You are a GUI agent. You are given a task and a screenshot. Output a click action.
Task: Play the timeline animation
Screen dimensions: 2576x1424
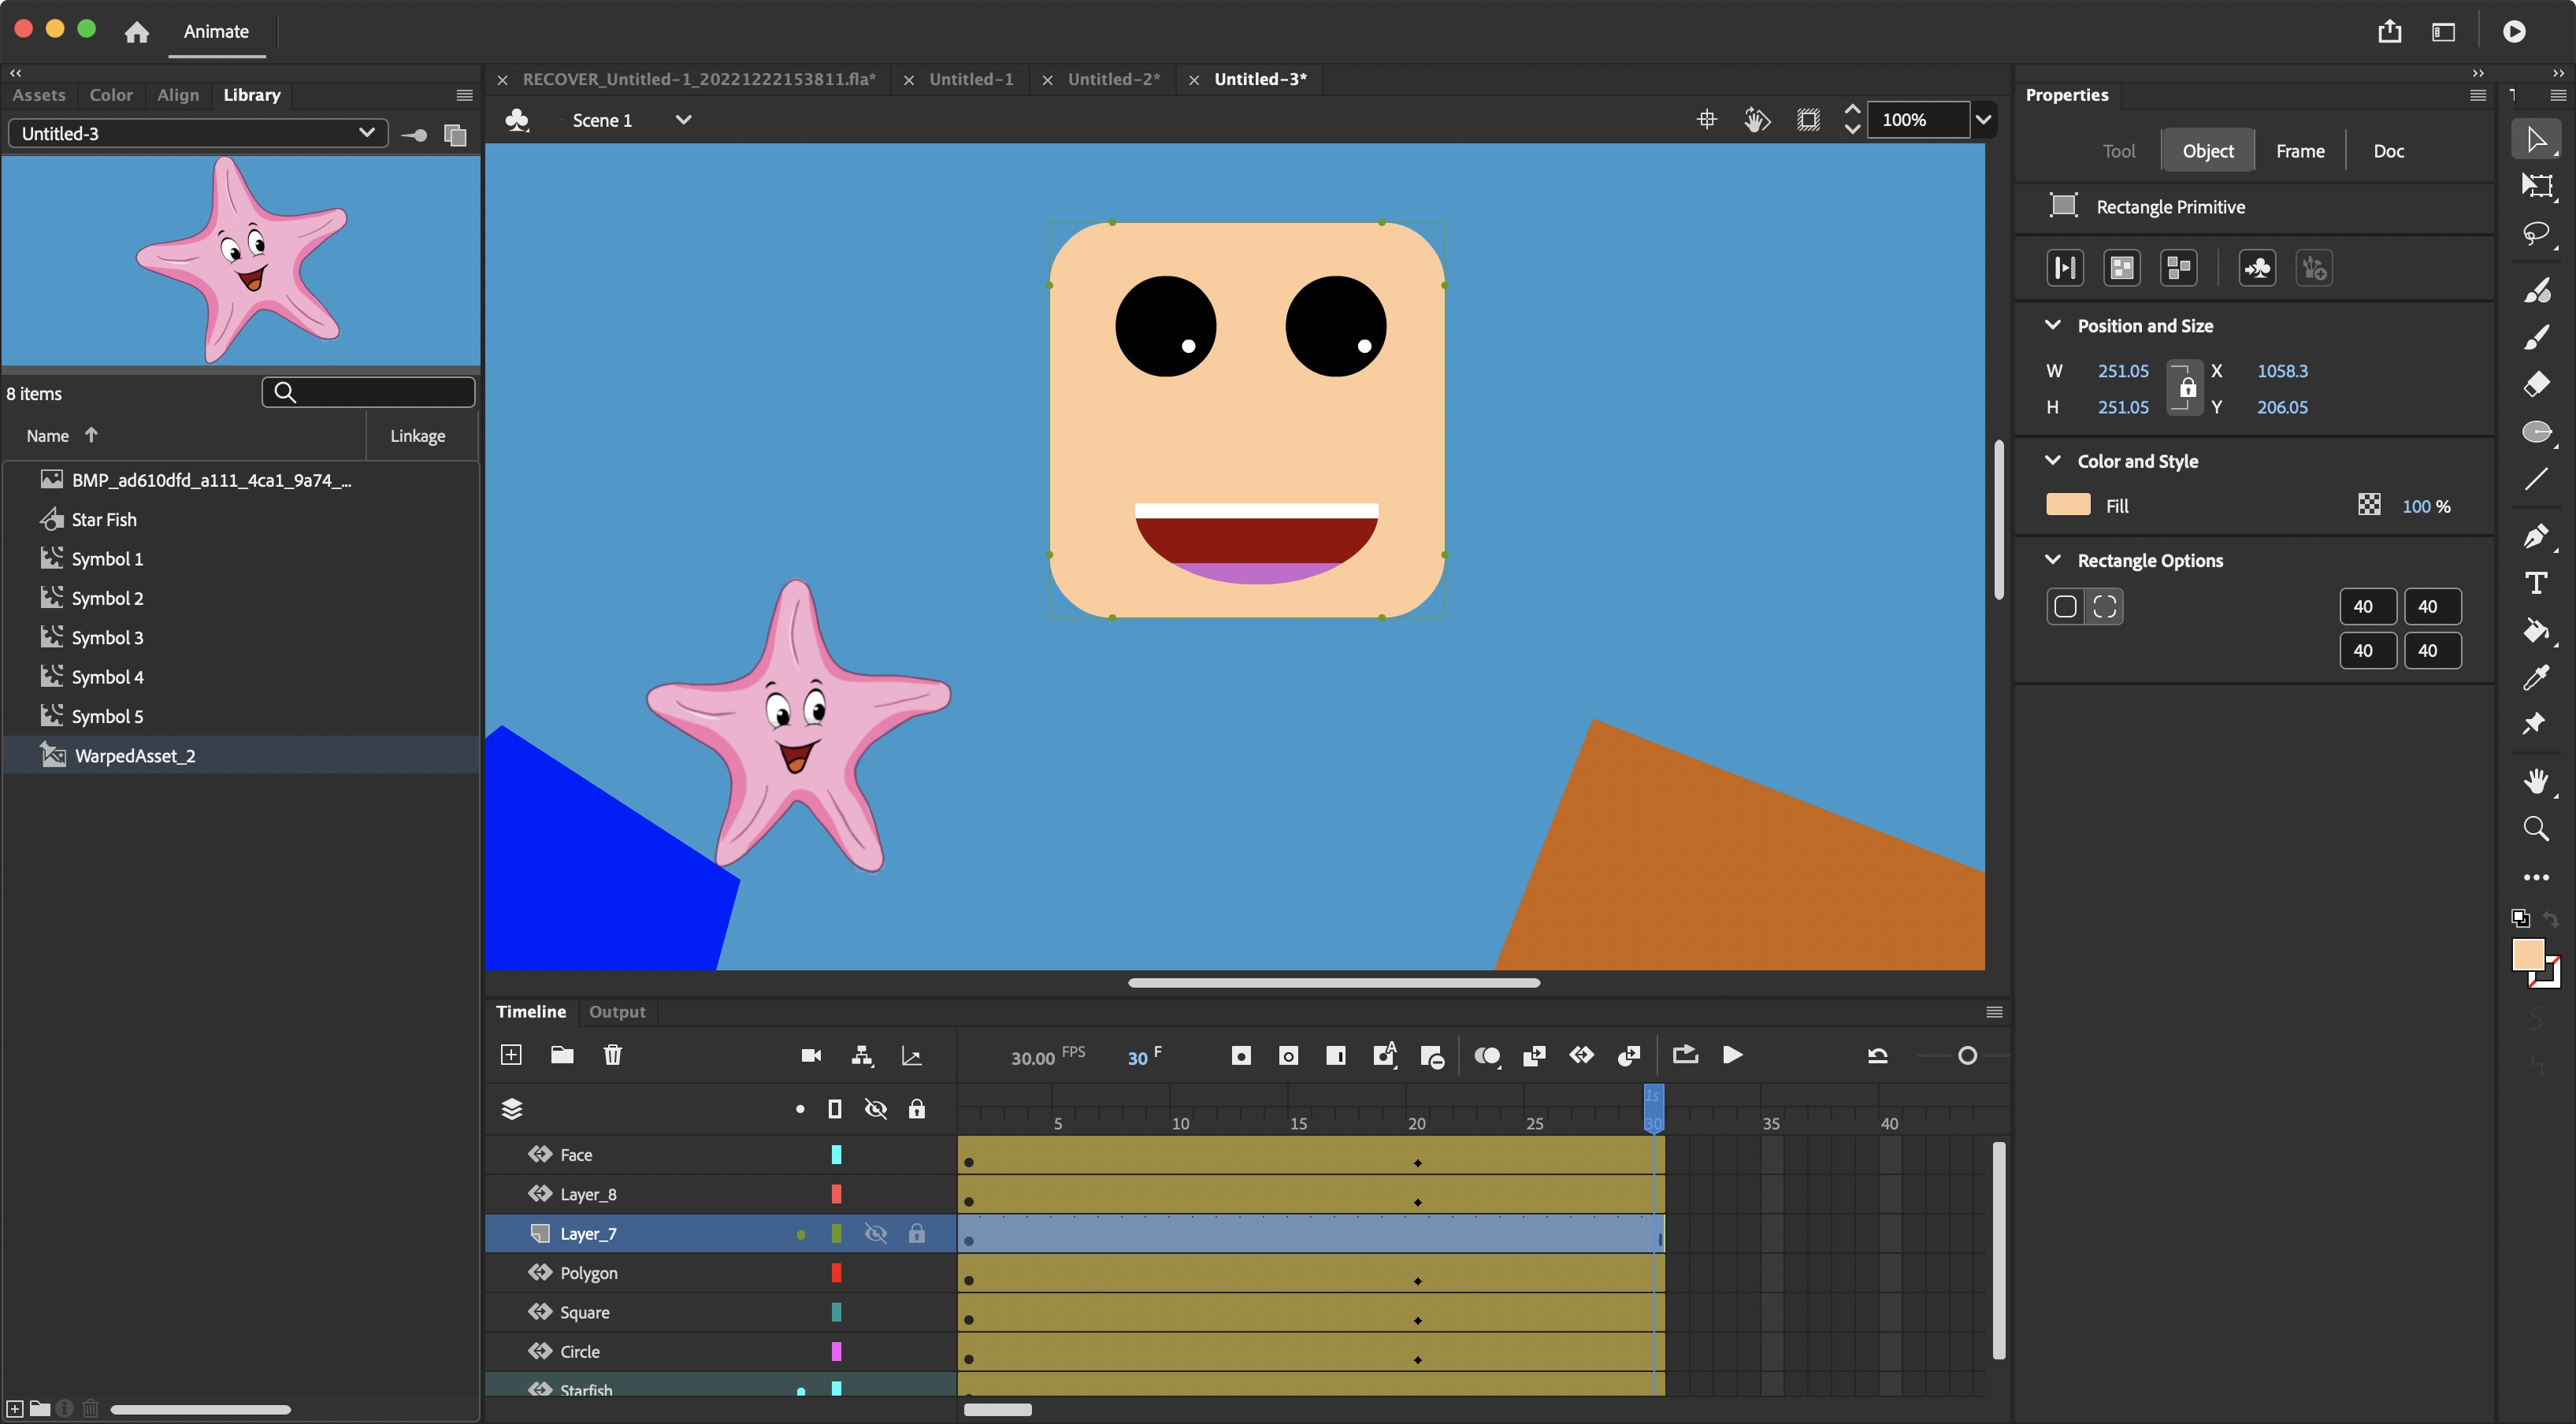coord(1732,1055)
